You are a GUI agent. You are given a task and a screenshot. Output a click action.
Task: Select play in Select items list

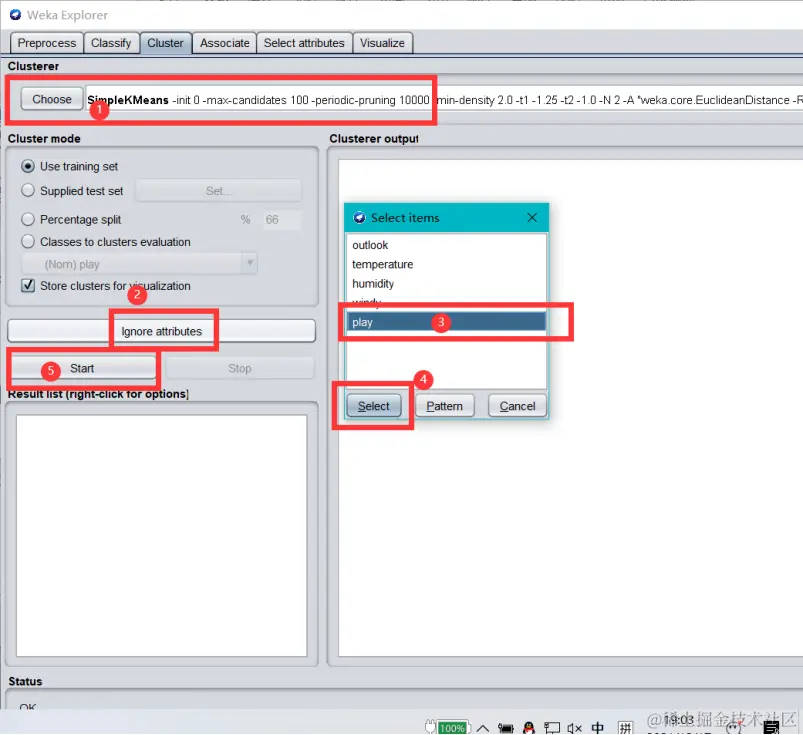446,322
